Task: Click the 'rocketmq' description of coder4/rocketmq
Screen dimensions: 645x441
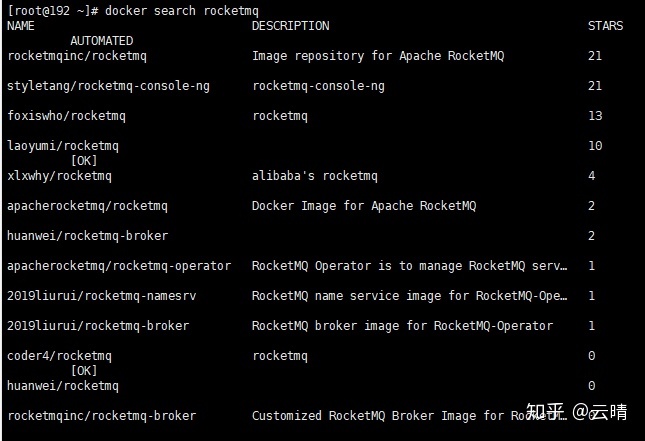Action: click(280, 356)
